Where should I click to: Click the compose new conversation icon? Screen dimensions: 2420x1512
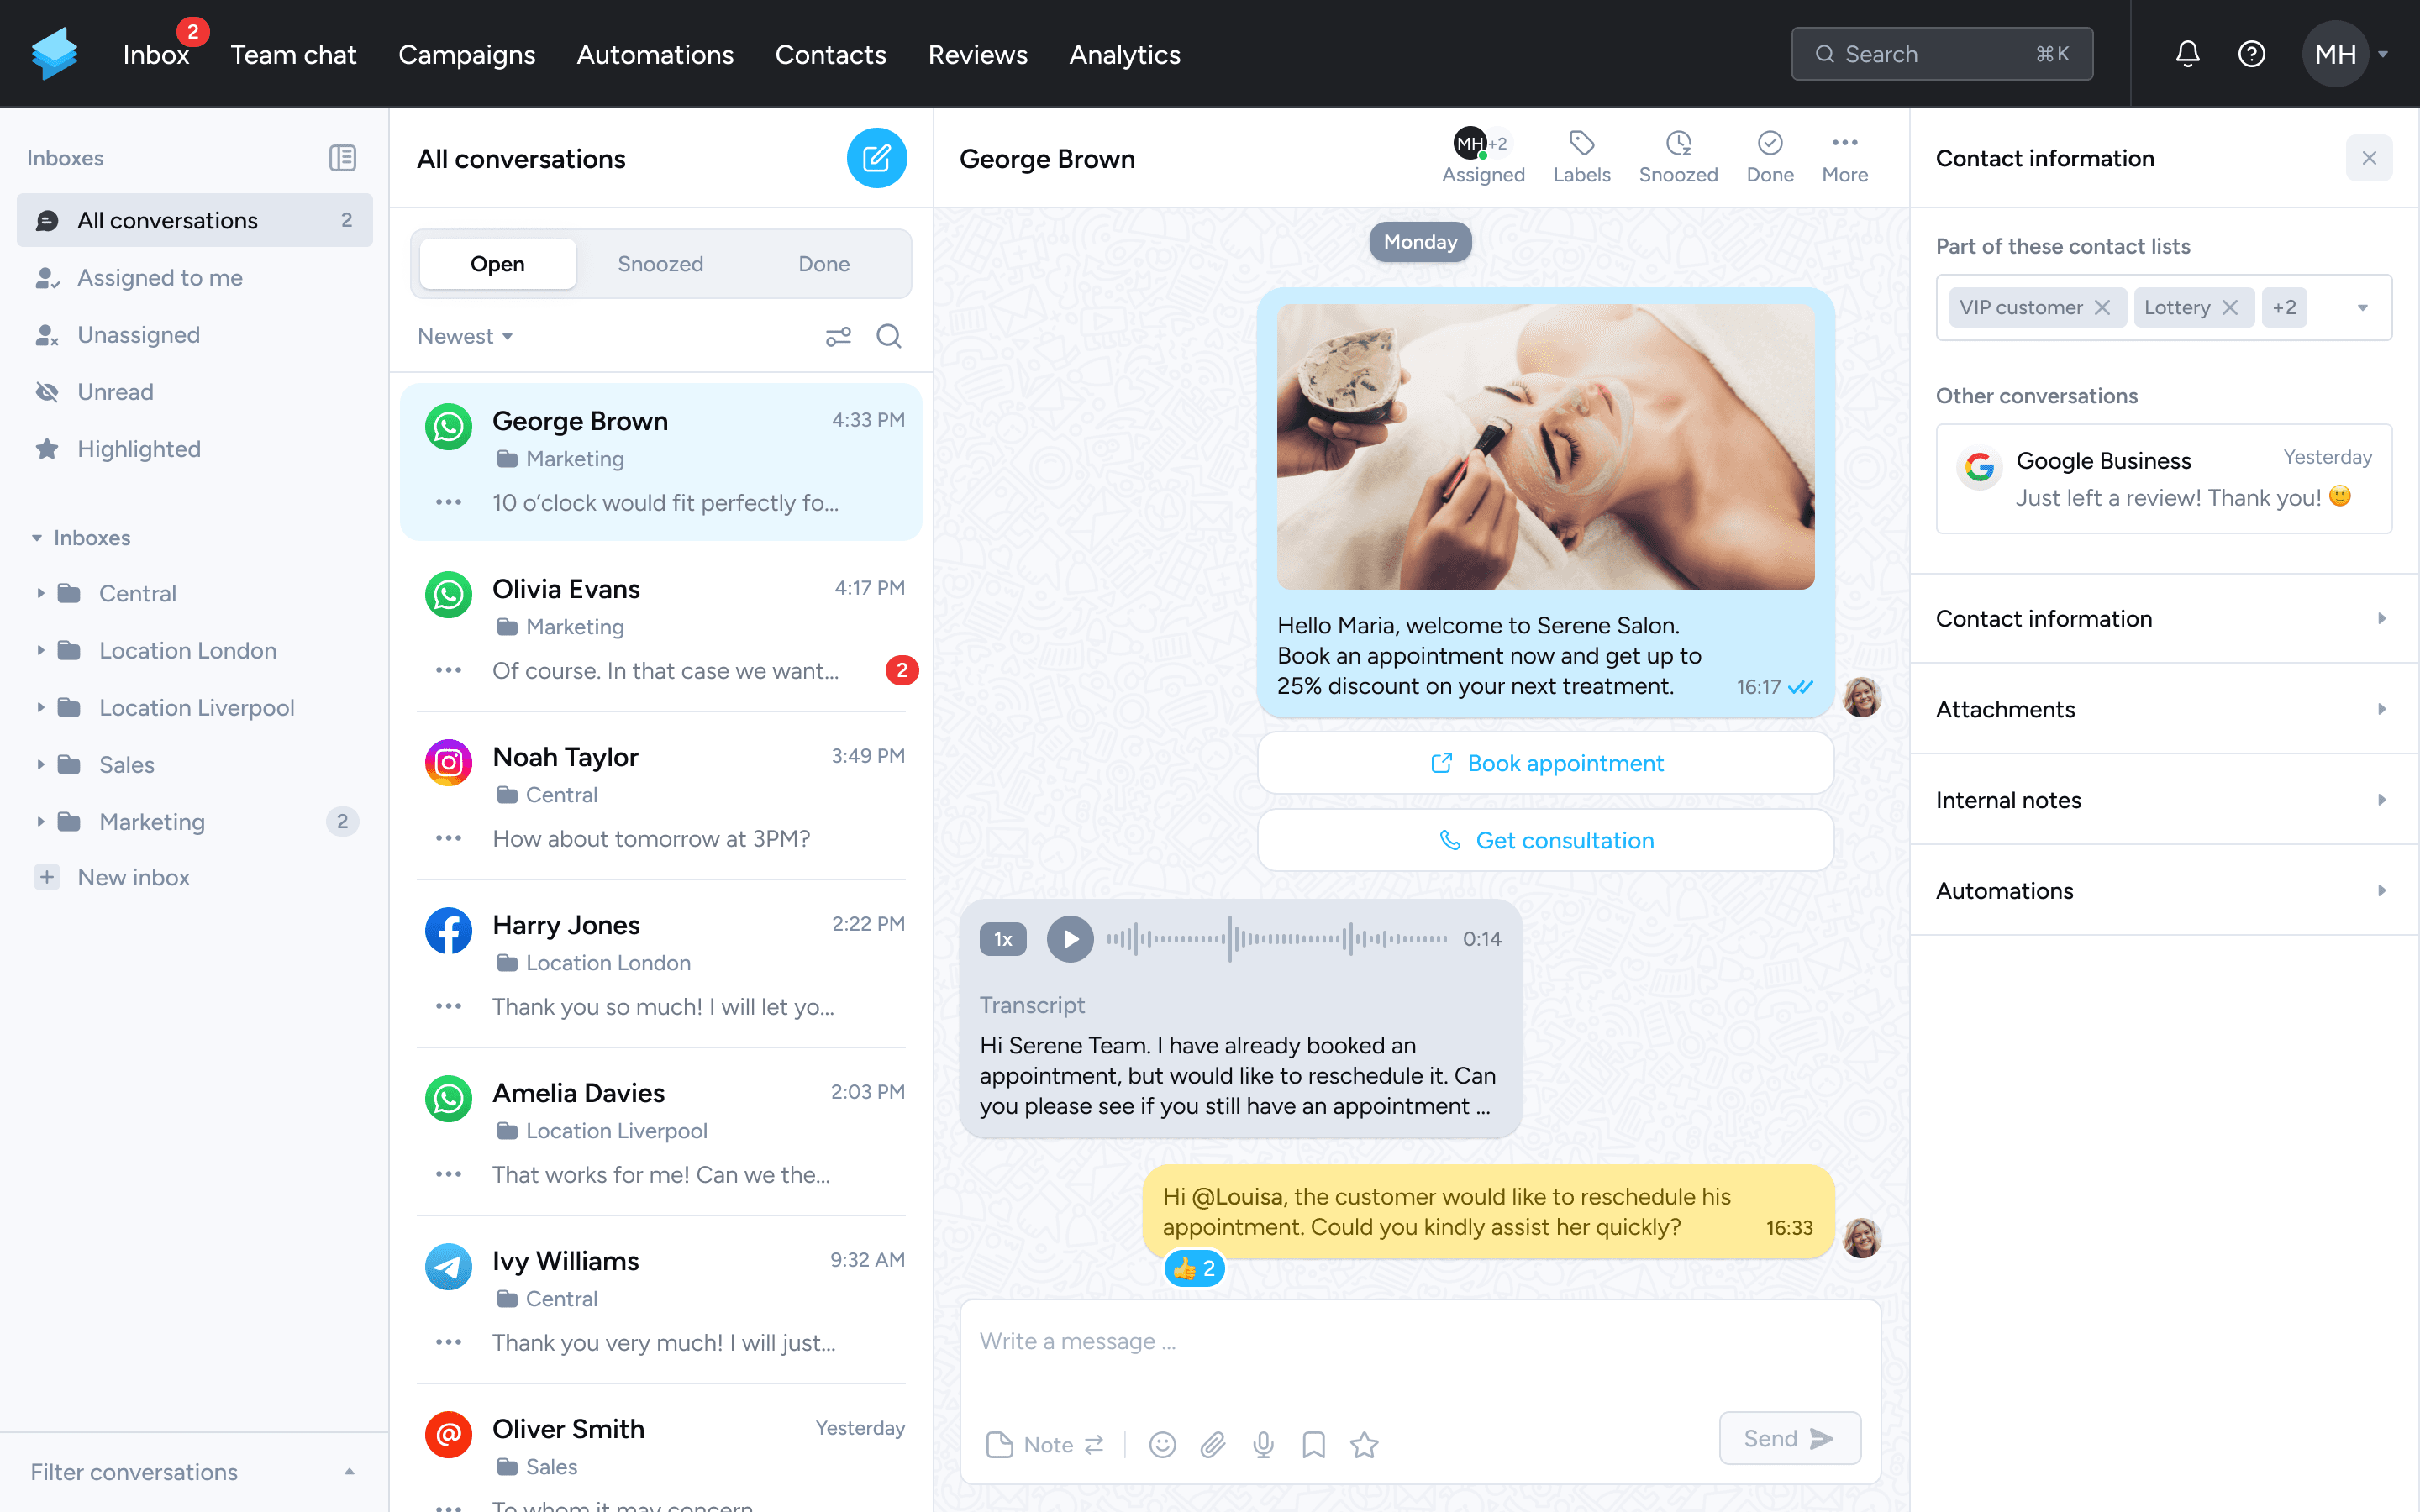[x=875, y=159]
